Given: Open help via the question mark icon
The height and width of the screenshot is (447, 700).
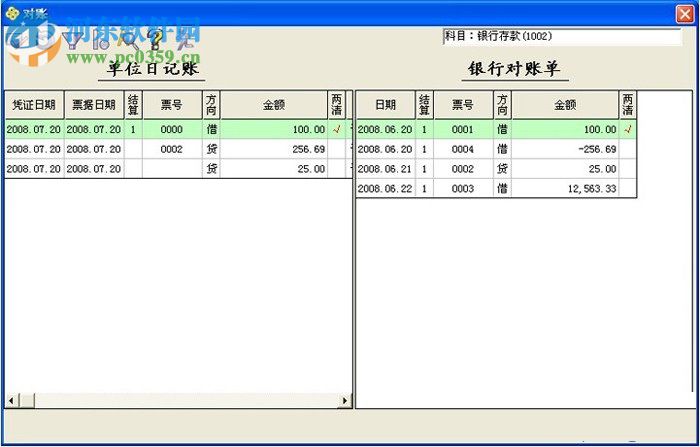Looking at the screenshot, I should tap(155, 41).
